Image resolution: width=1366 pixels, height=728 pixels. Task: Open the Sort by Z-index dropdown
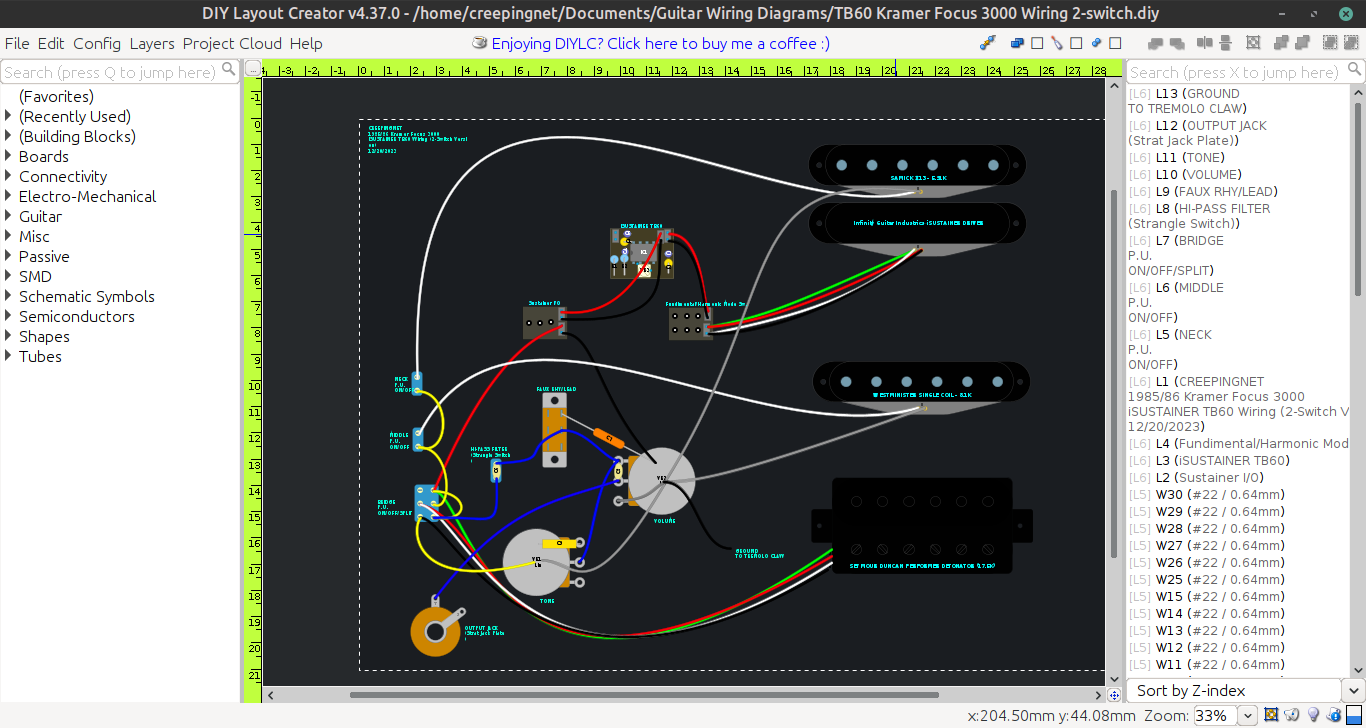pyautogui.click(x=1352, y=690)
